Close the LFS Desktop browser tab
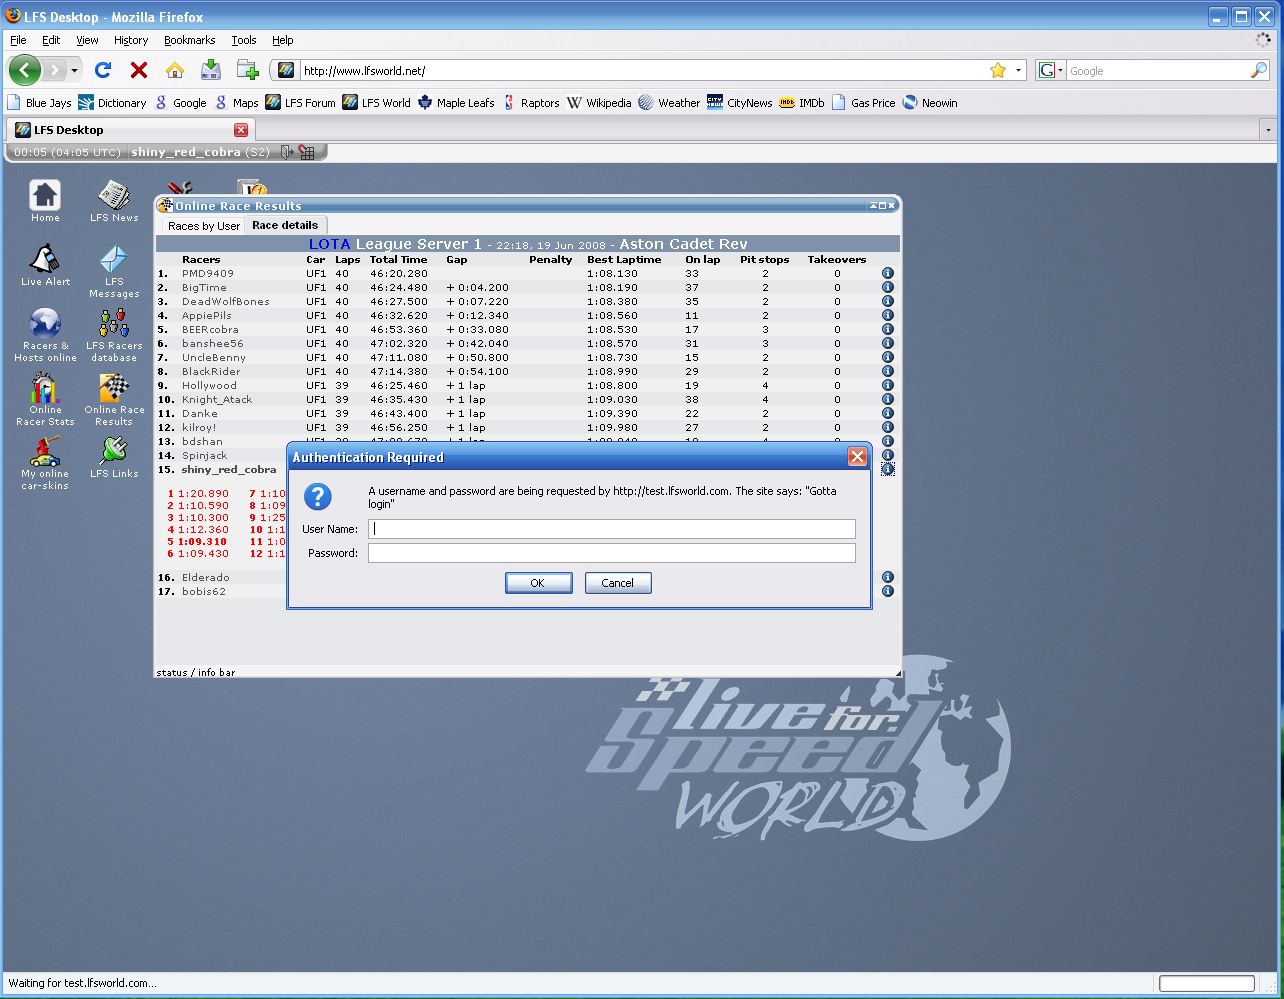1284x999 pixels. point(241,130)
